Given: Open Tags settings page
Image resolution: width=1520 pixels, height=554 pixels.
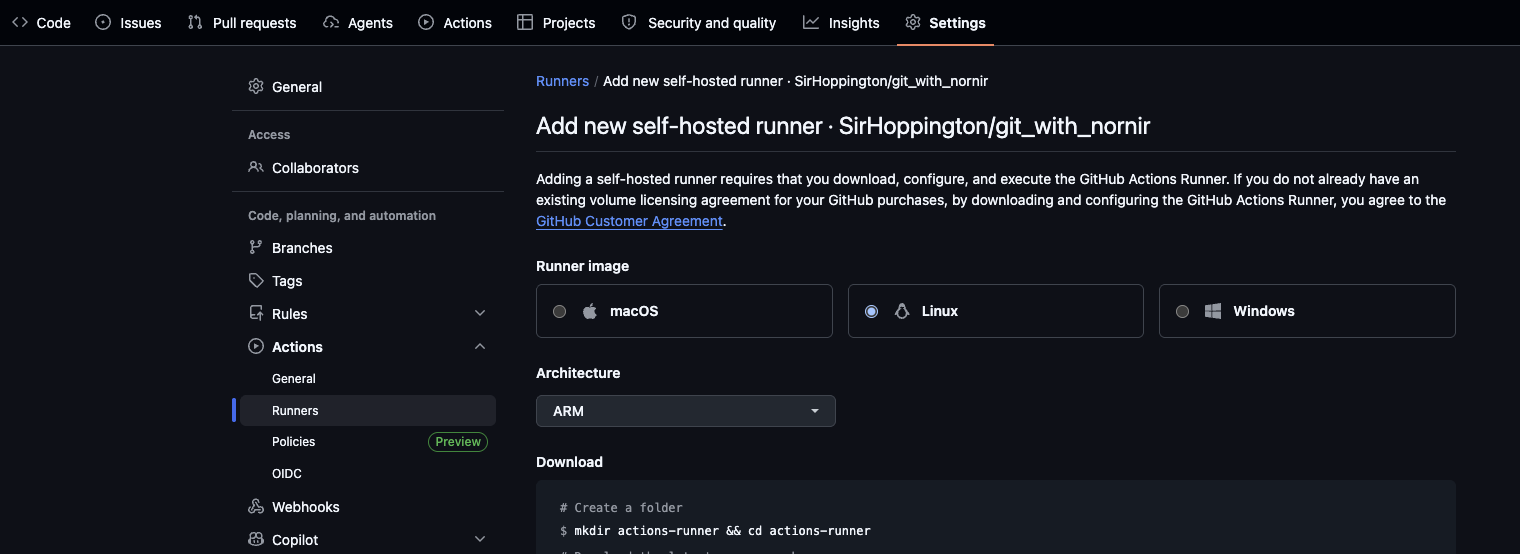Looking at the screenshot, I should click(368, 281).
